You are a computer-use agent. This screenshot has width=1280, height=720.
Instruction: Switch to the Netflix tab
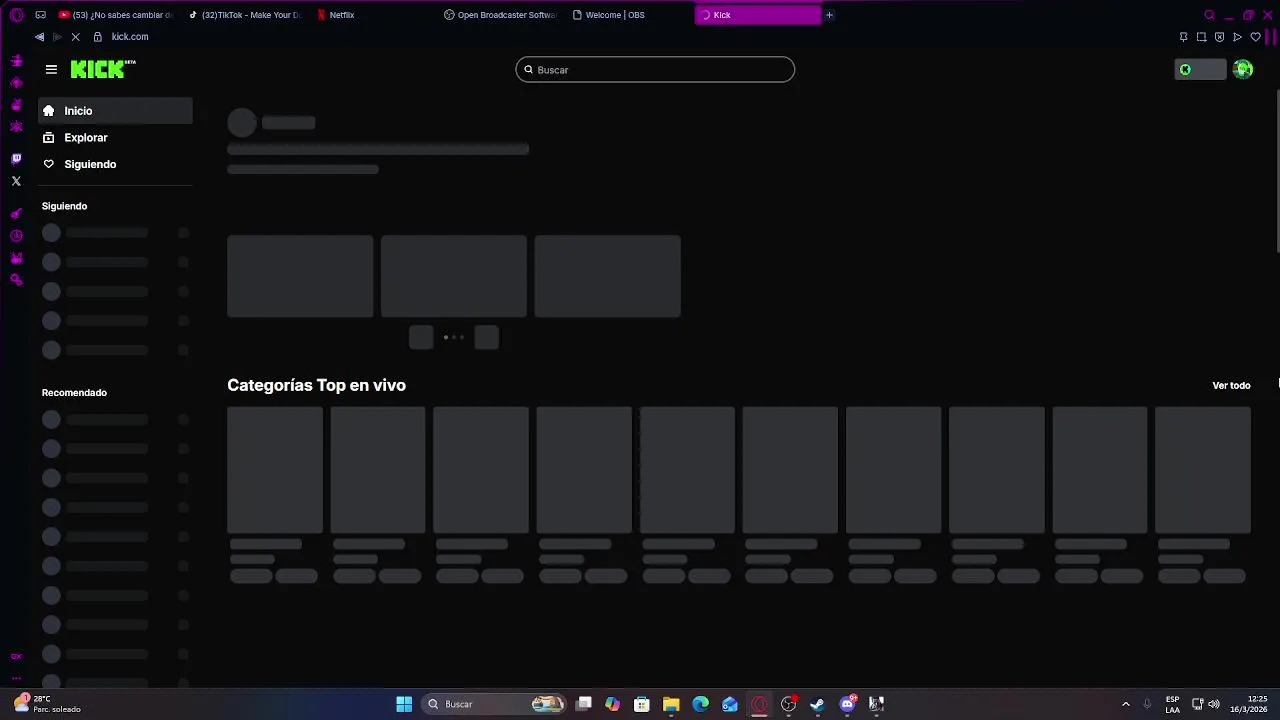372,15
